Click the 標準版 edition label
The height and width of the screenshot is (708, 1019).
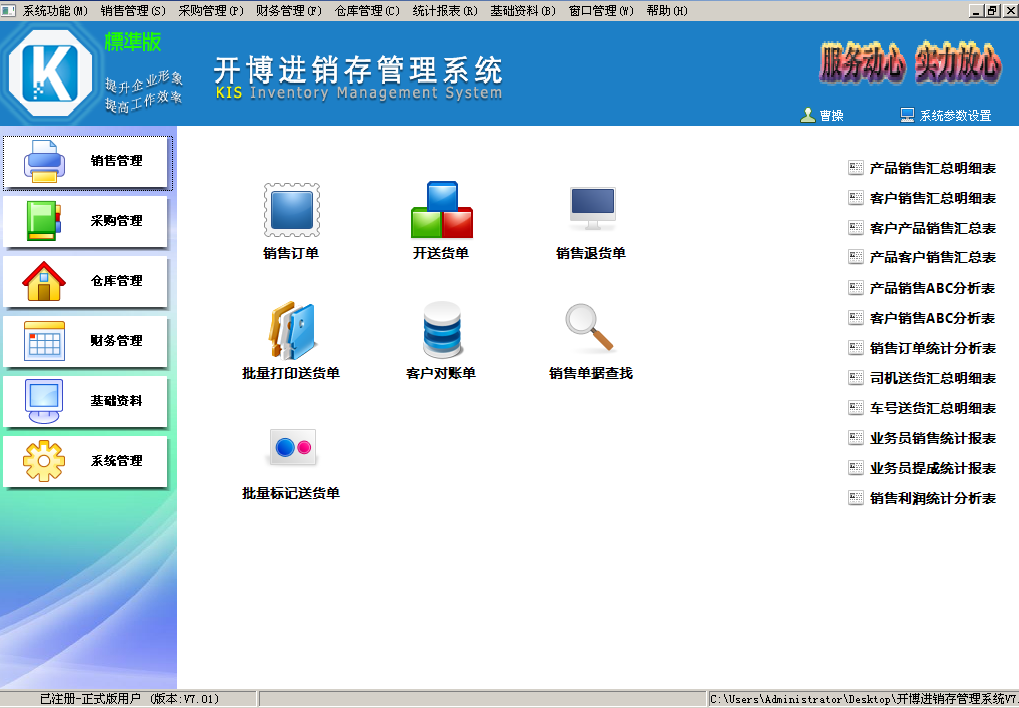coord(133,42)
